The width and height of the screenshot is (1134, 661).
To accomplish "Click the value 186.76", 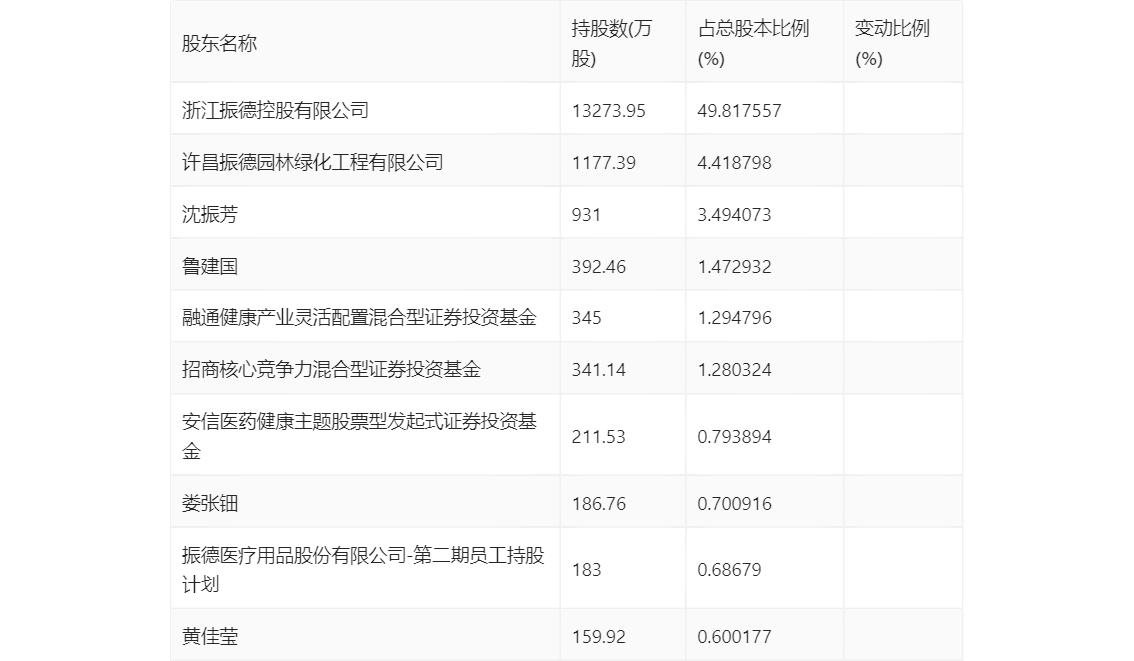I will tap(598, 503).
